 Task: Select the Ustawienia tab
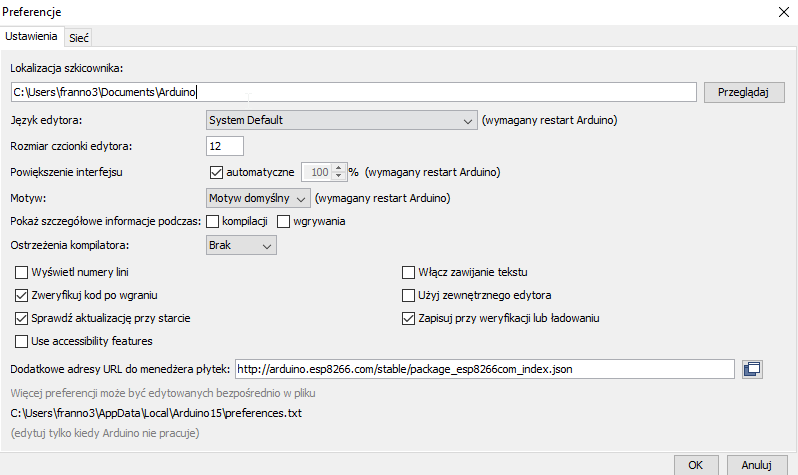pos(32,36)
